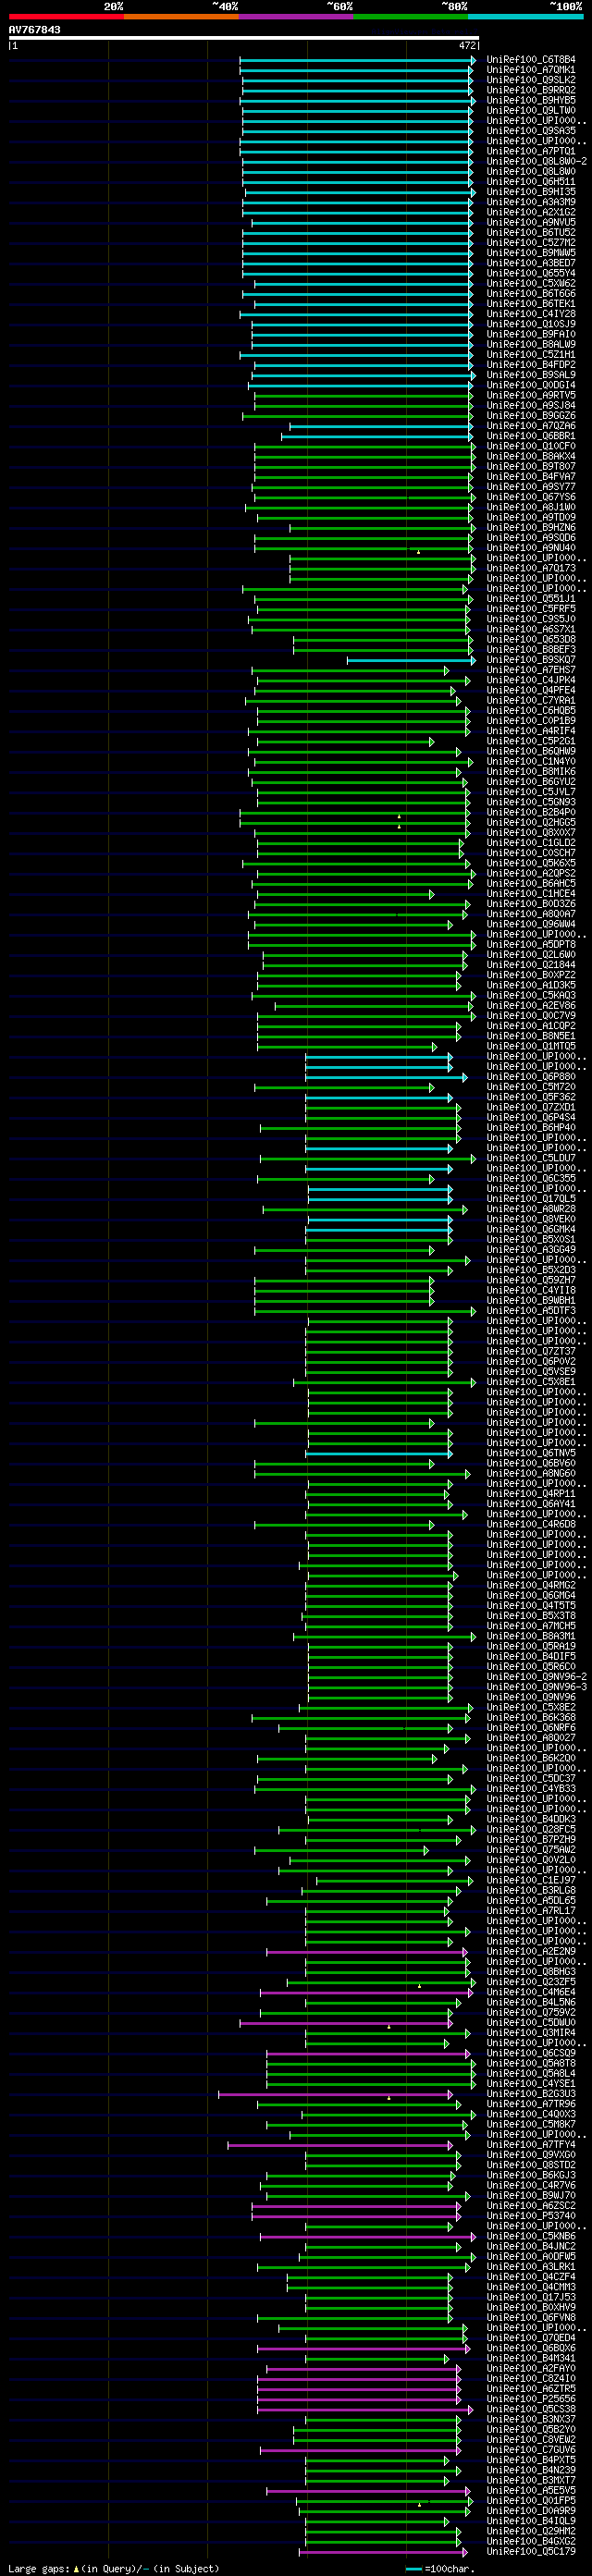Open the UniRef100_P53740 entry

click(531, 2215)
